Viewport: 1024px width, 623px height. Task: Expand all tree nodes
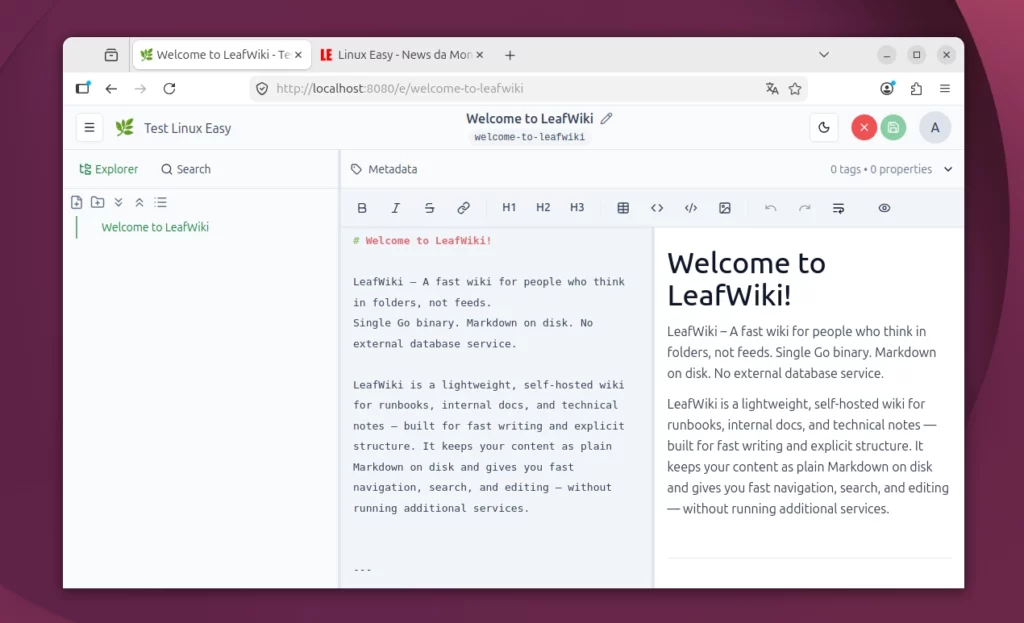[x=118, y=202]
